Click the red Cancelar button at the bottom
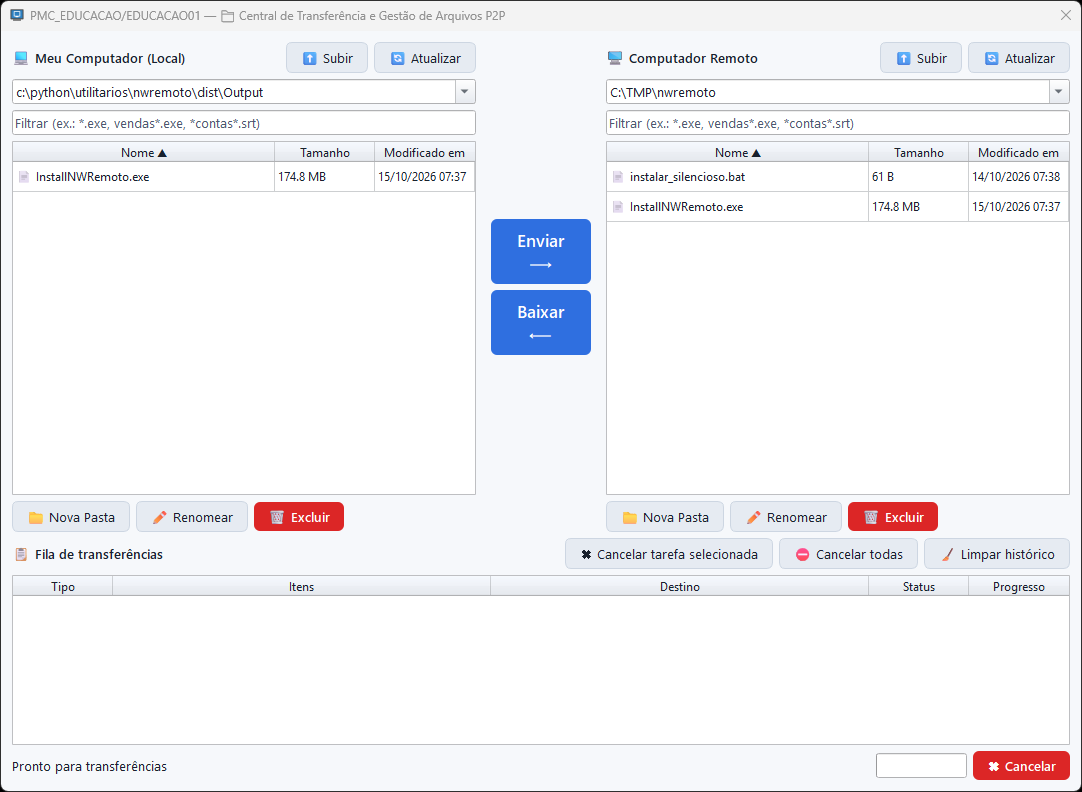This screenshot has width=1082, height=792. click(x=1021, y=766)
